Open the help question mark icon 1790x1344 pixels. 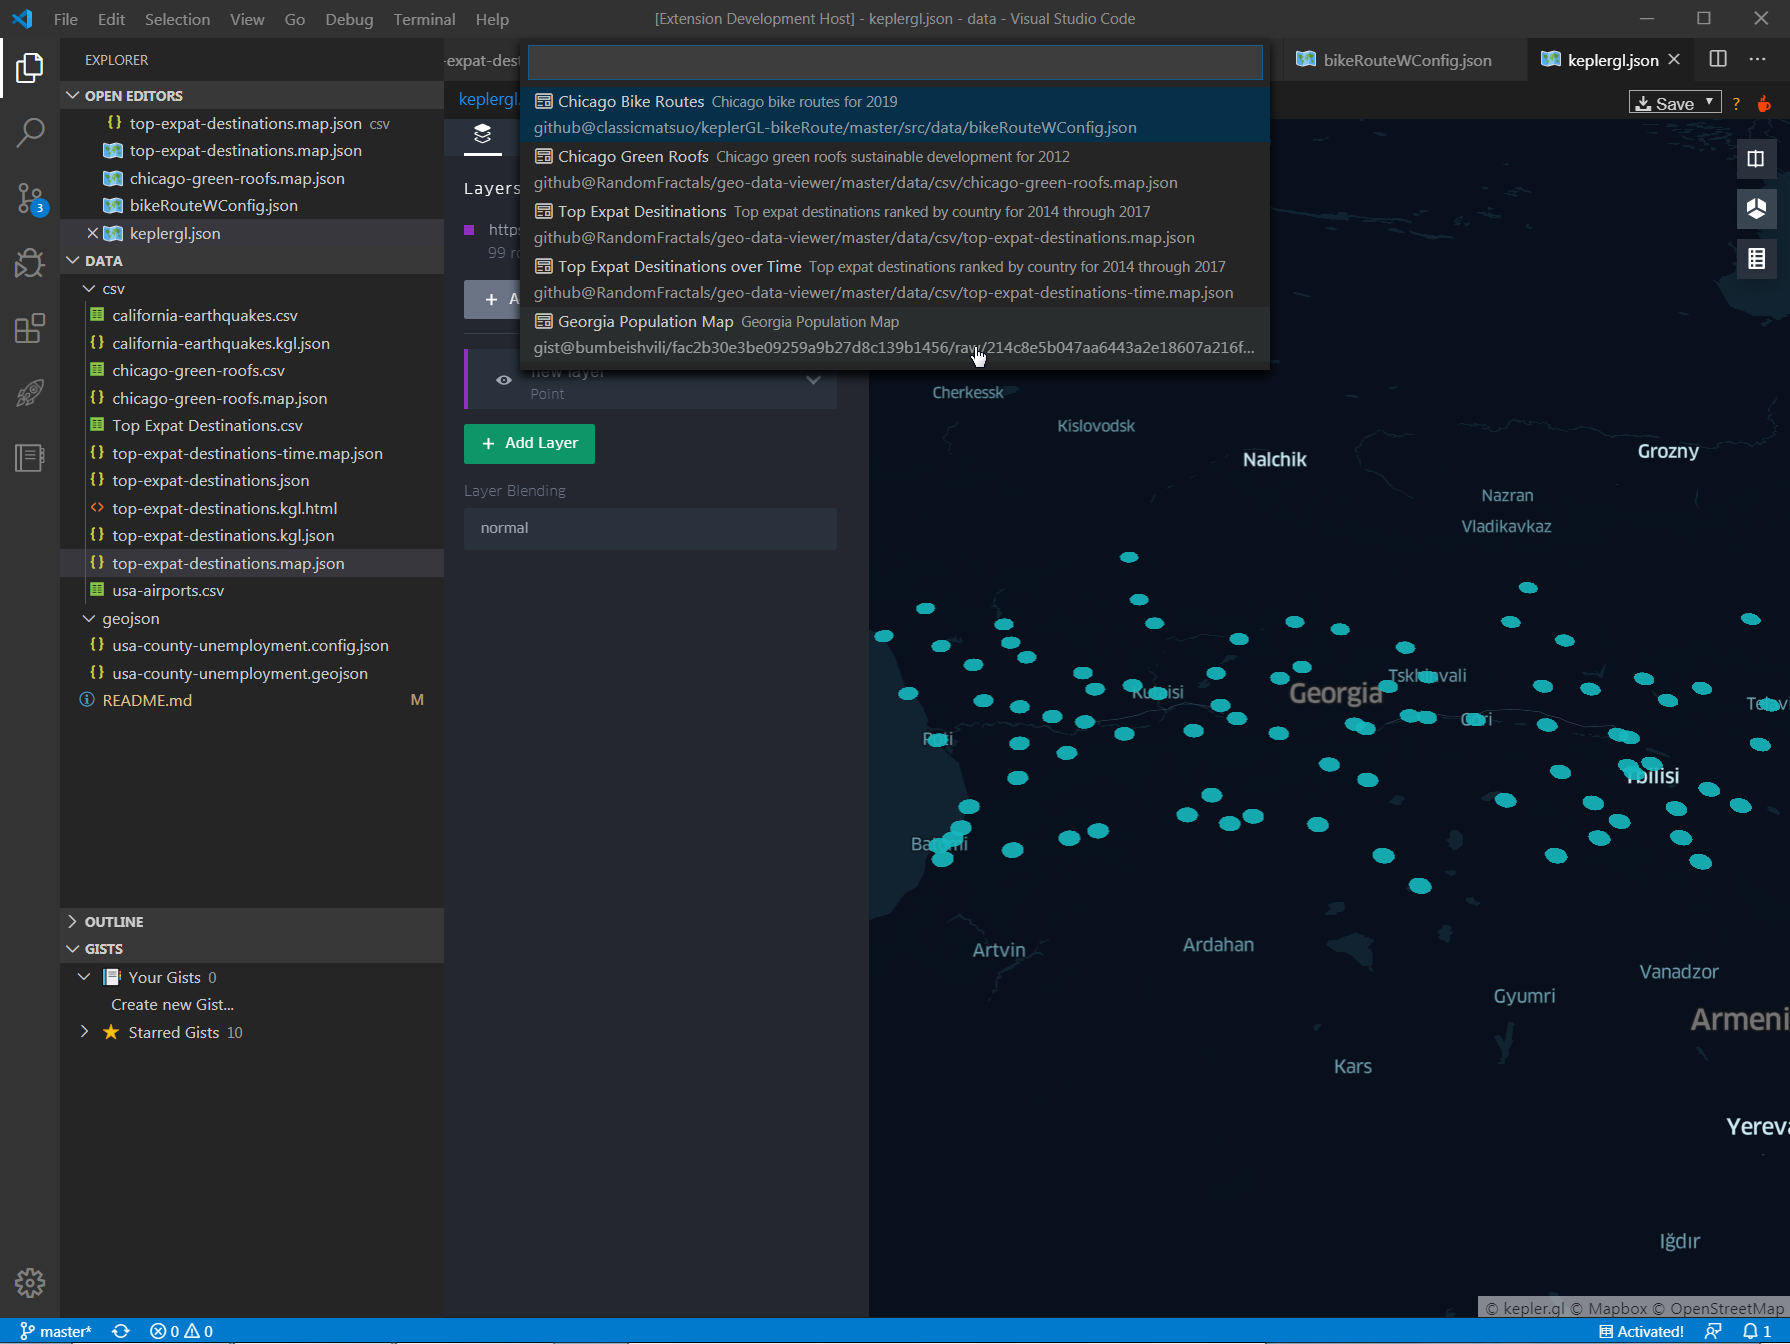pos(1736,103)
